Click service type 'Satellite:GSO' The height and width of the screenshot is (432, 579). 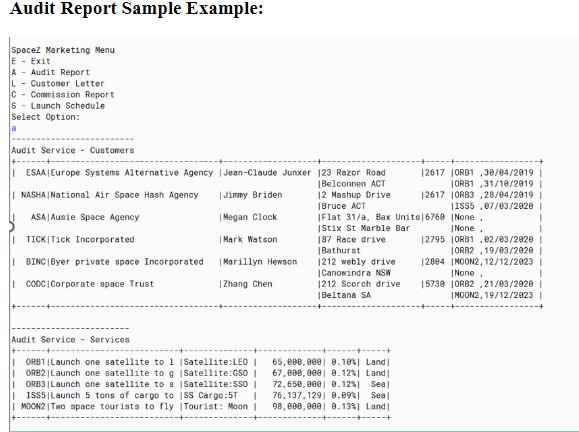tap(216, 373)
